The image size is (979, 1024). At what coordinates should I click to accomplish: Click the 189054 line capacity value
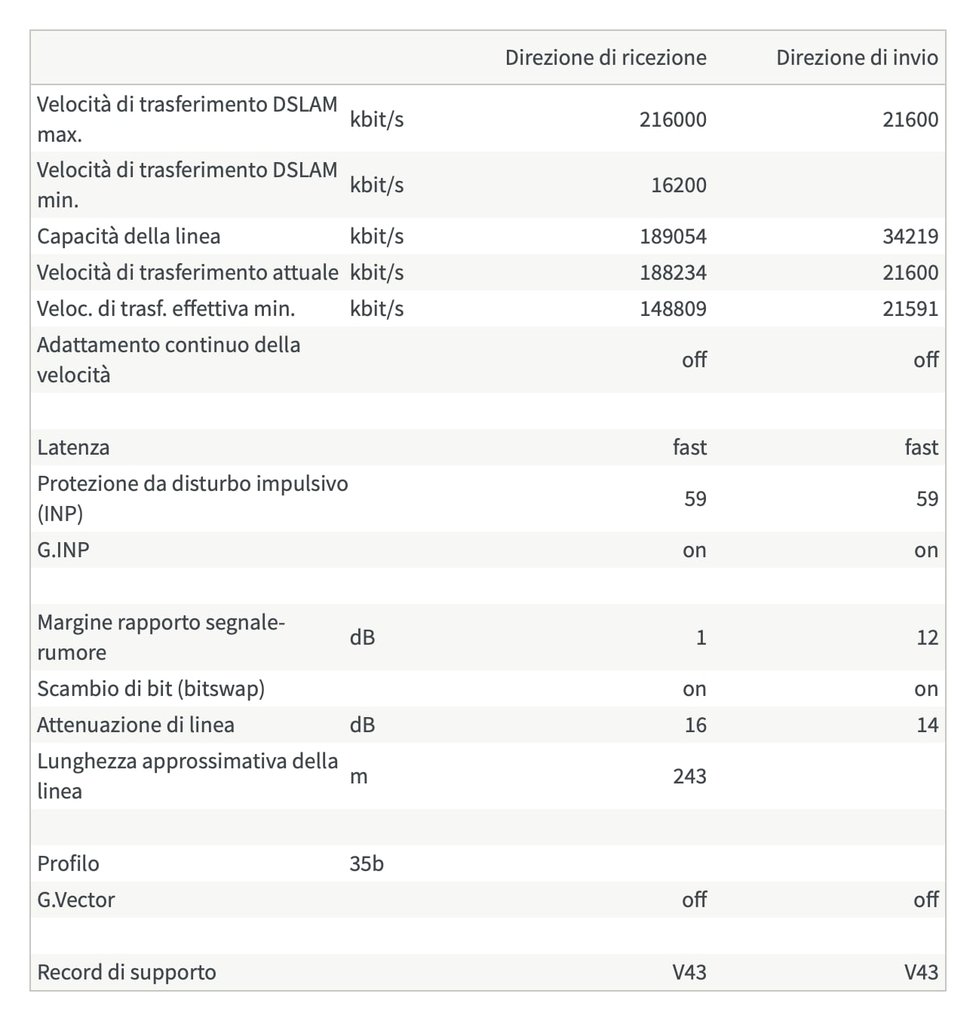point(672,237)
